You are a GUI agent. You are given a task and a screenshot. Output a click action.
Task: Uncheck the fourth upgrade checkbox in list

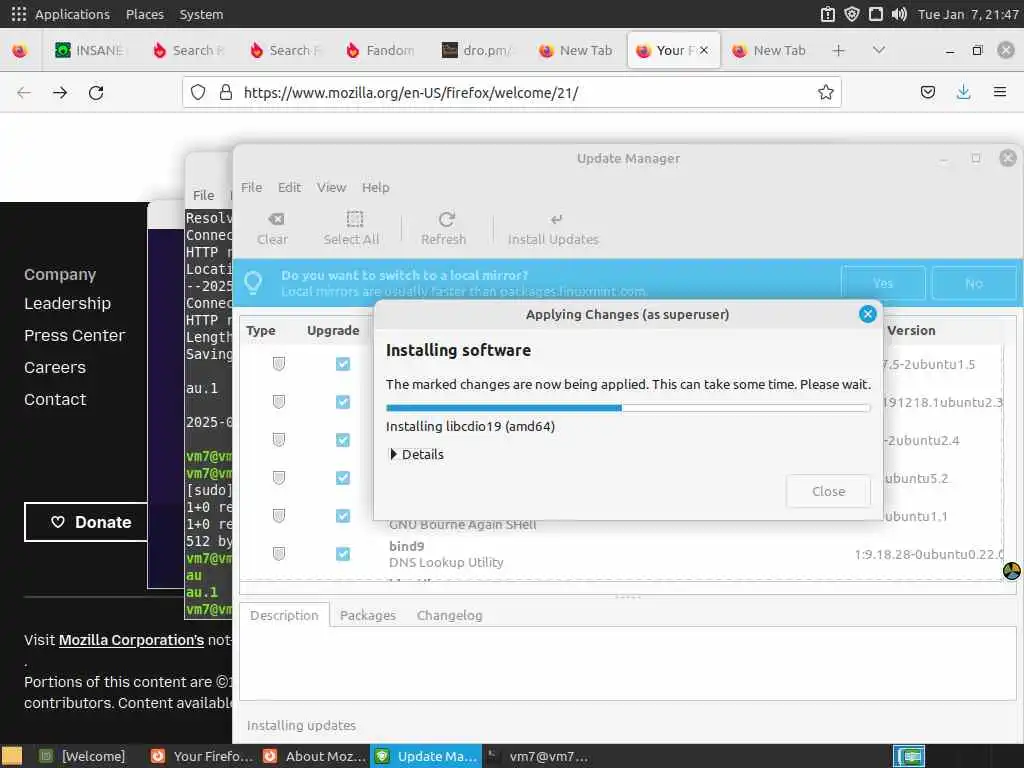pos(343,477)
